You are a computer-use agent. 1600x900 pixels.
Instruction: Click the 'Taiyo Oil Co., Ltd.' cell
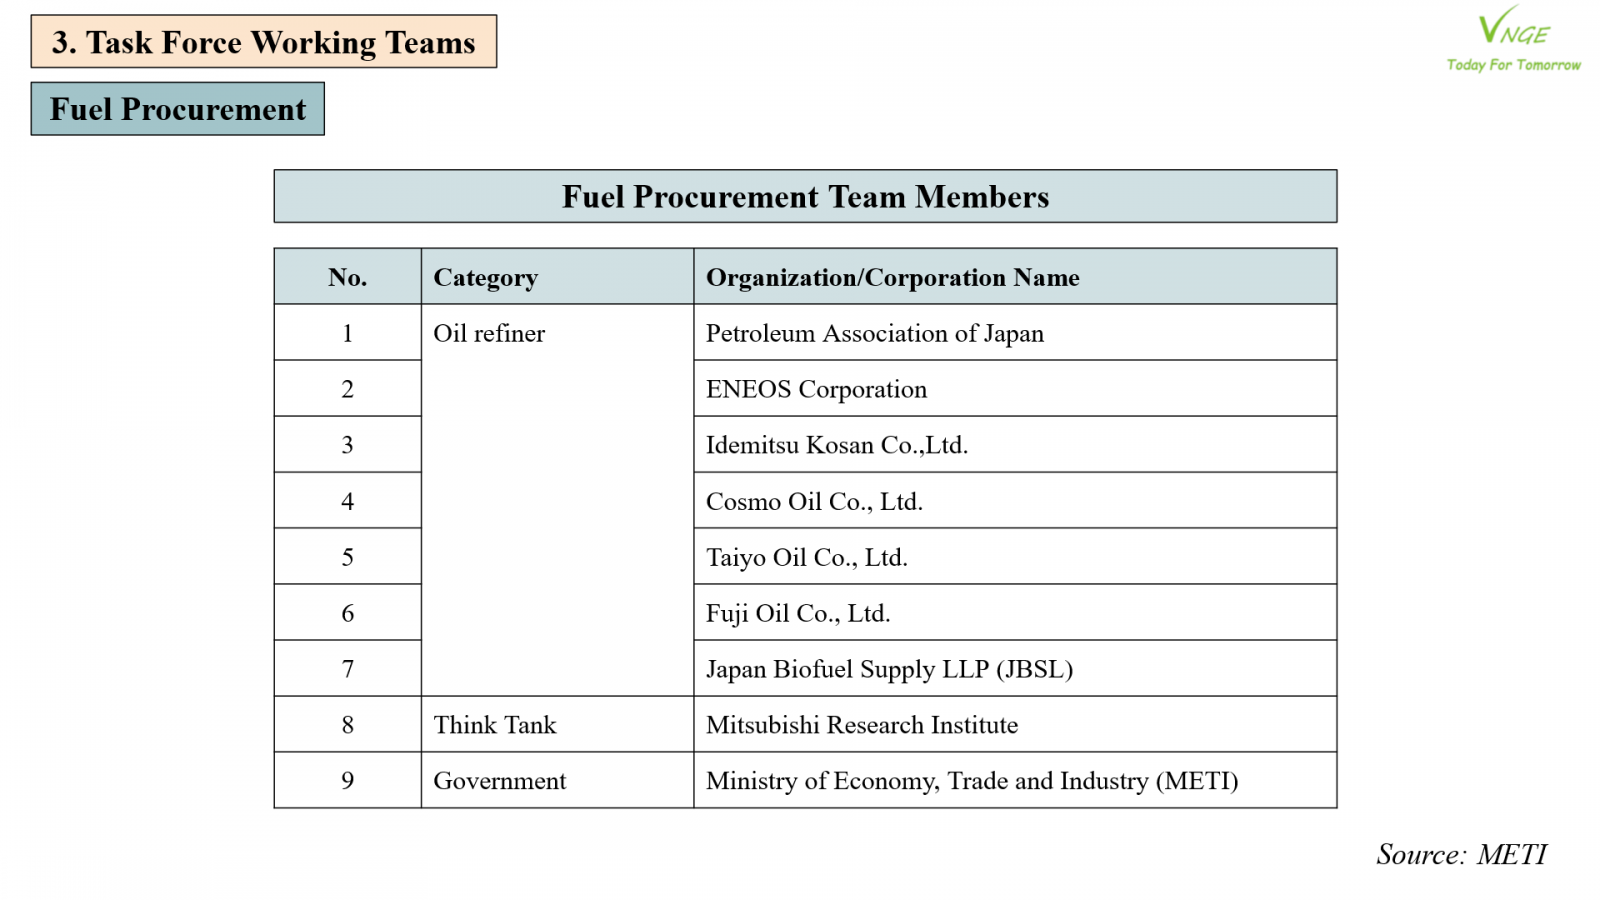[x=807, y=557]
